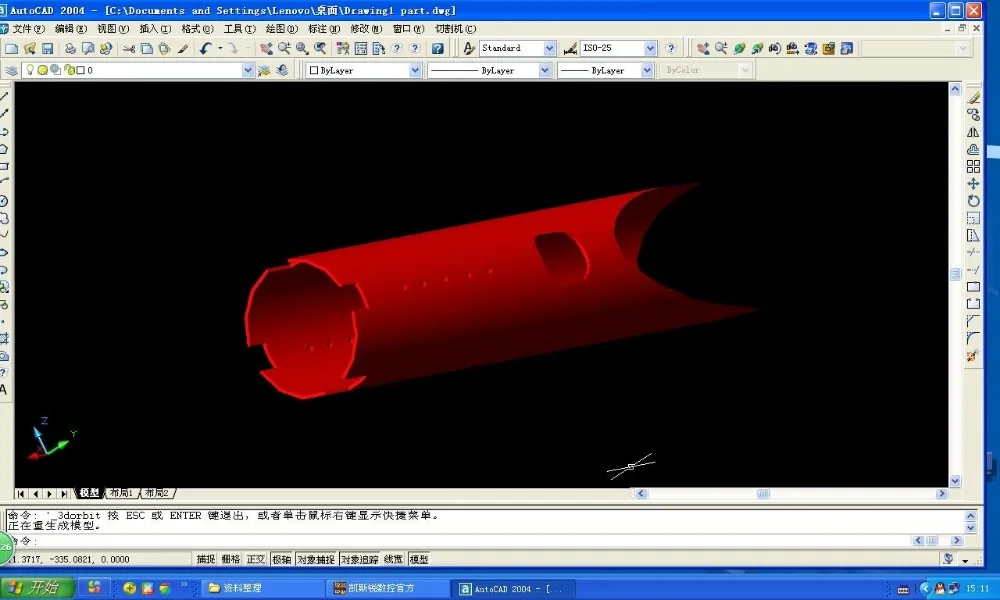Click the Undo arrow icon
The height and width of the screenshot is (600, 1000).
point(205,48)
